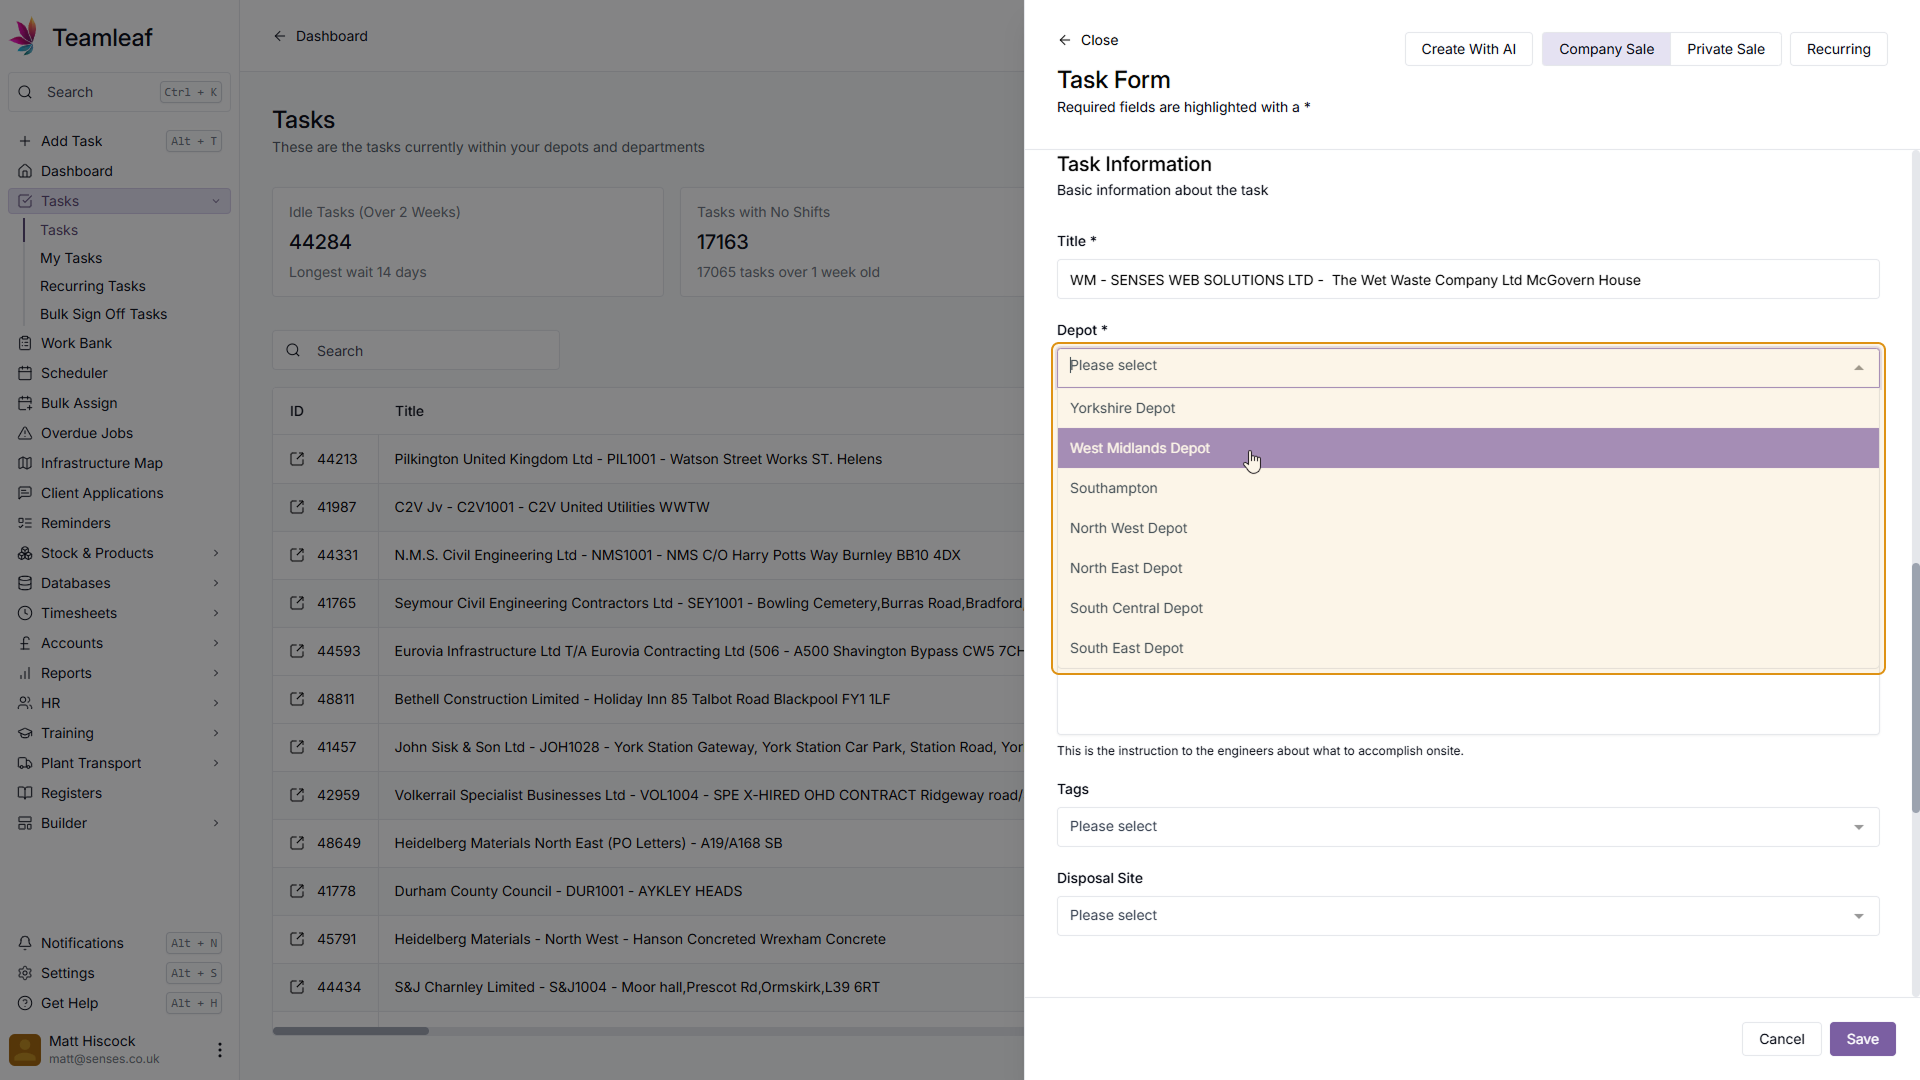Select South East Depot option

(x=1468, y=648)
